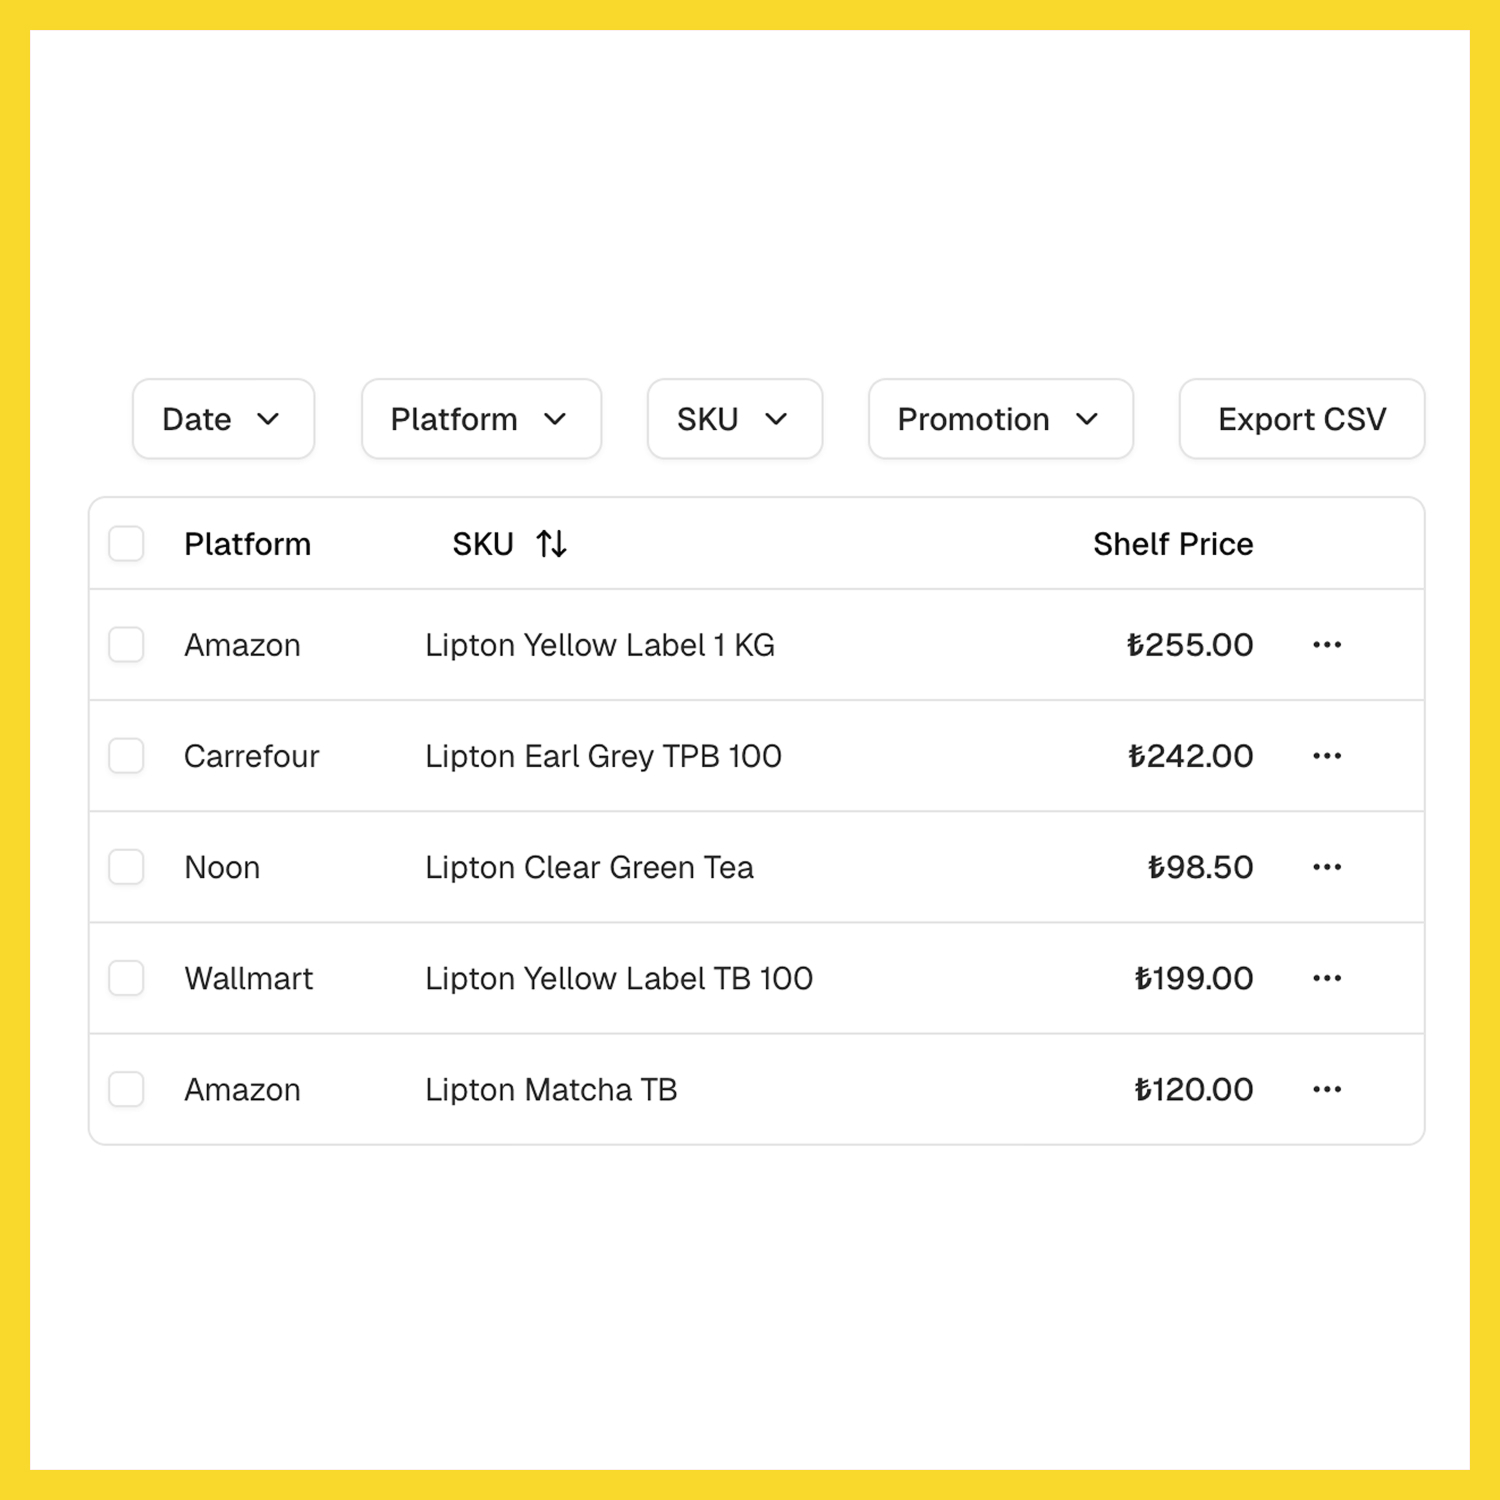The height and width of the screenshot is (1500, 1500).
Task: Open more options for Lipton Yellow Label 1 KG
Action: [1326, 645]
